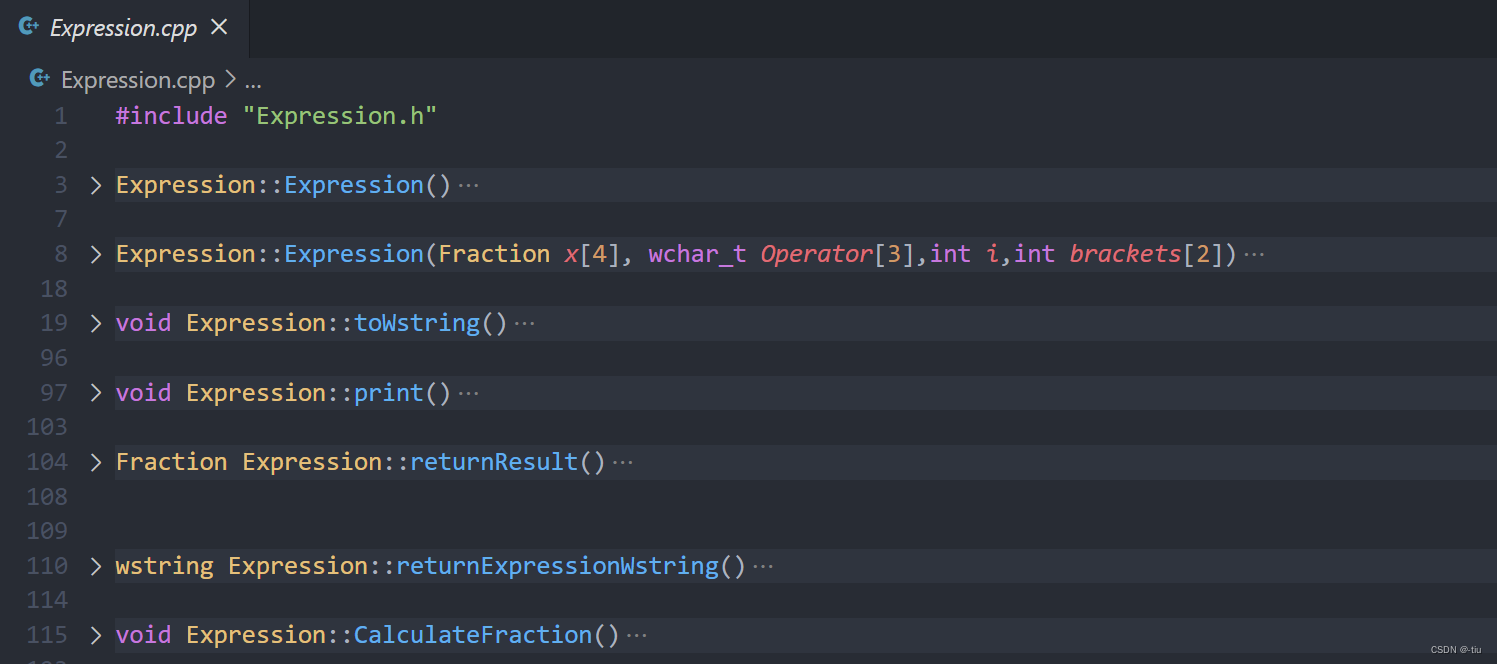Click the Fraction return type on line 104
This screenshot has width=1497, height=664.
[x=172, y=462]
